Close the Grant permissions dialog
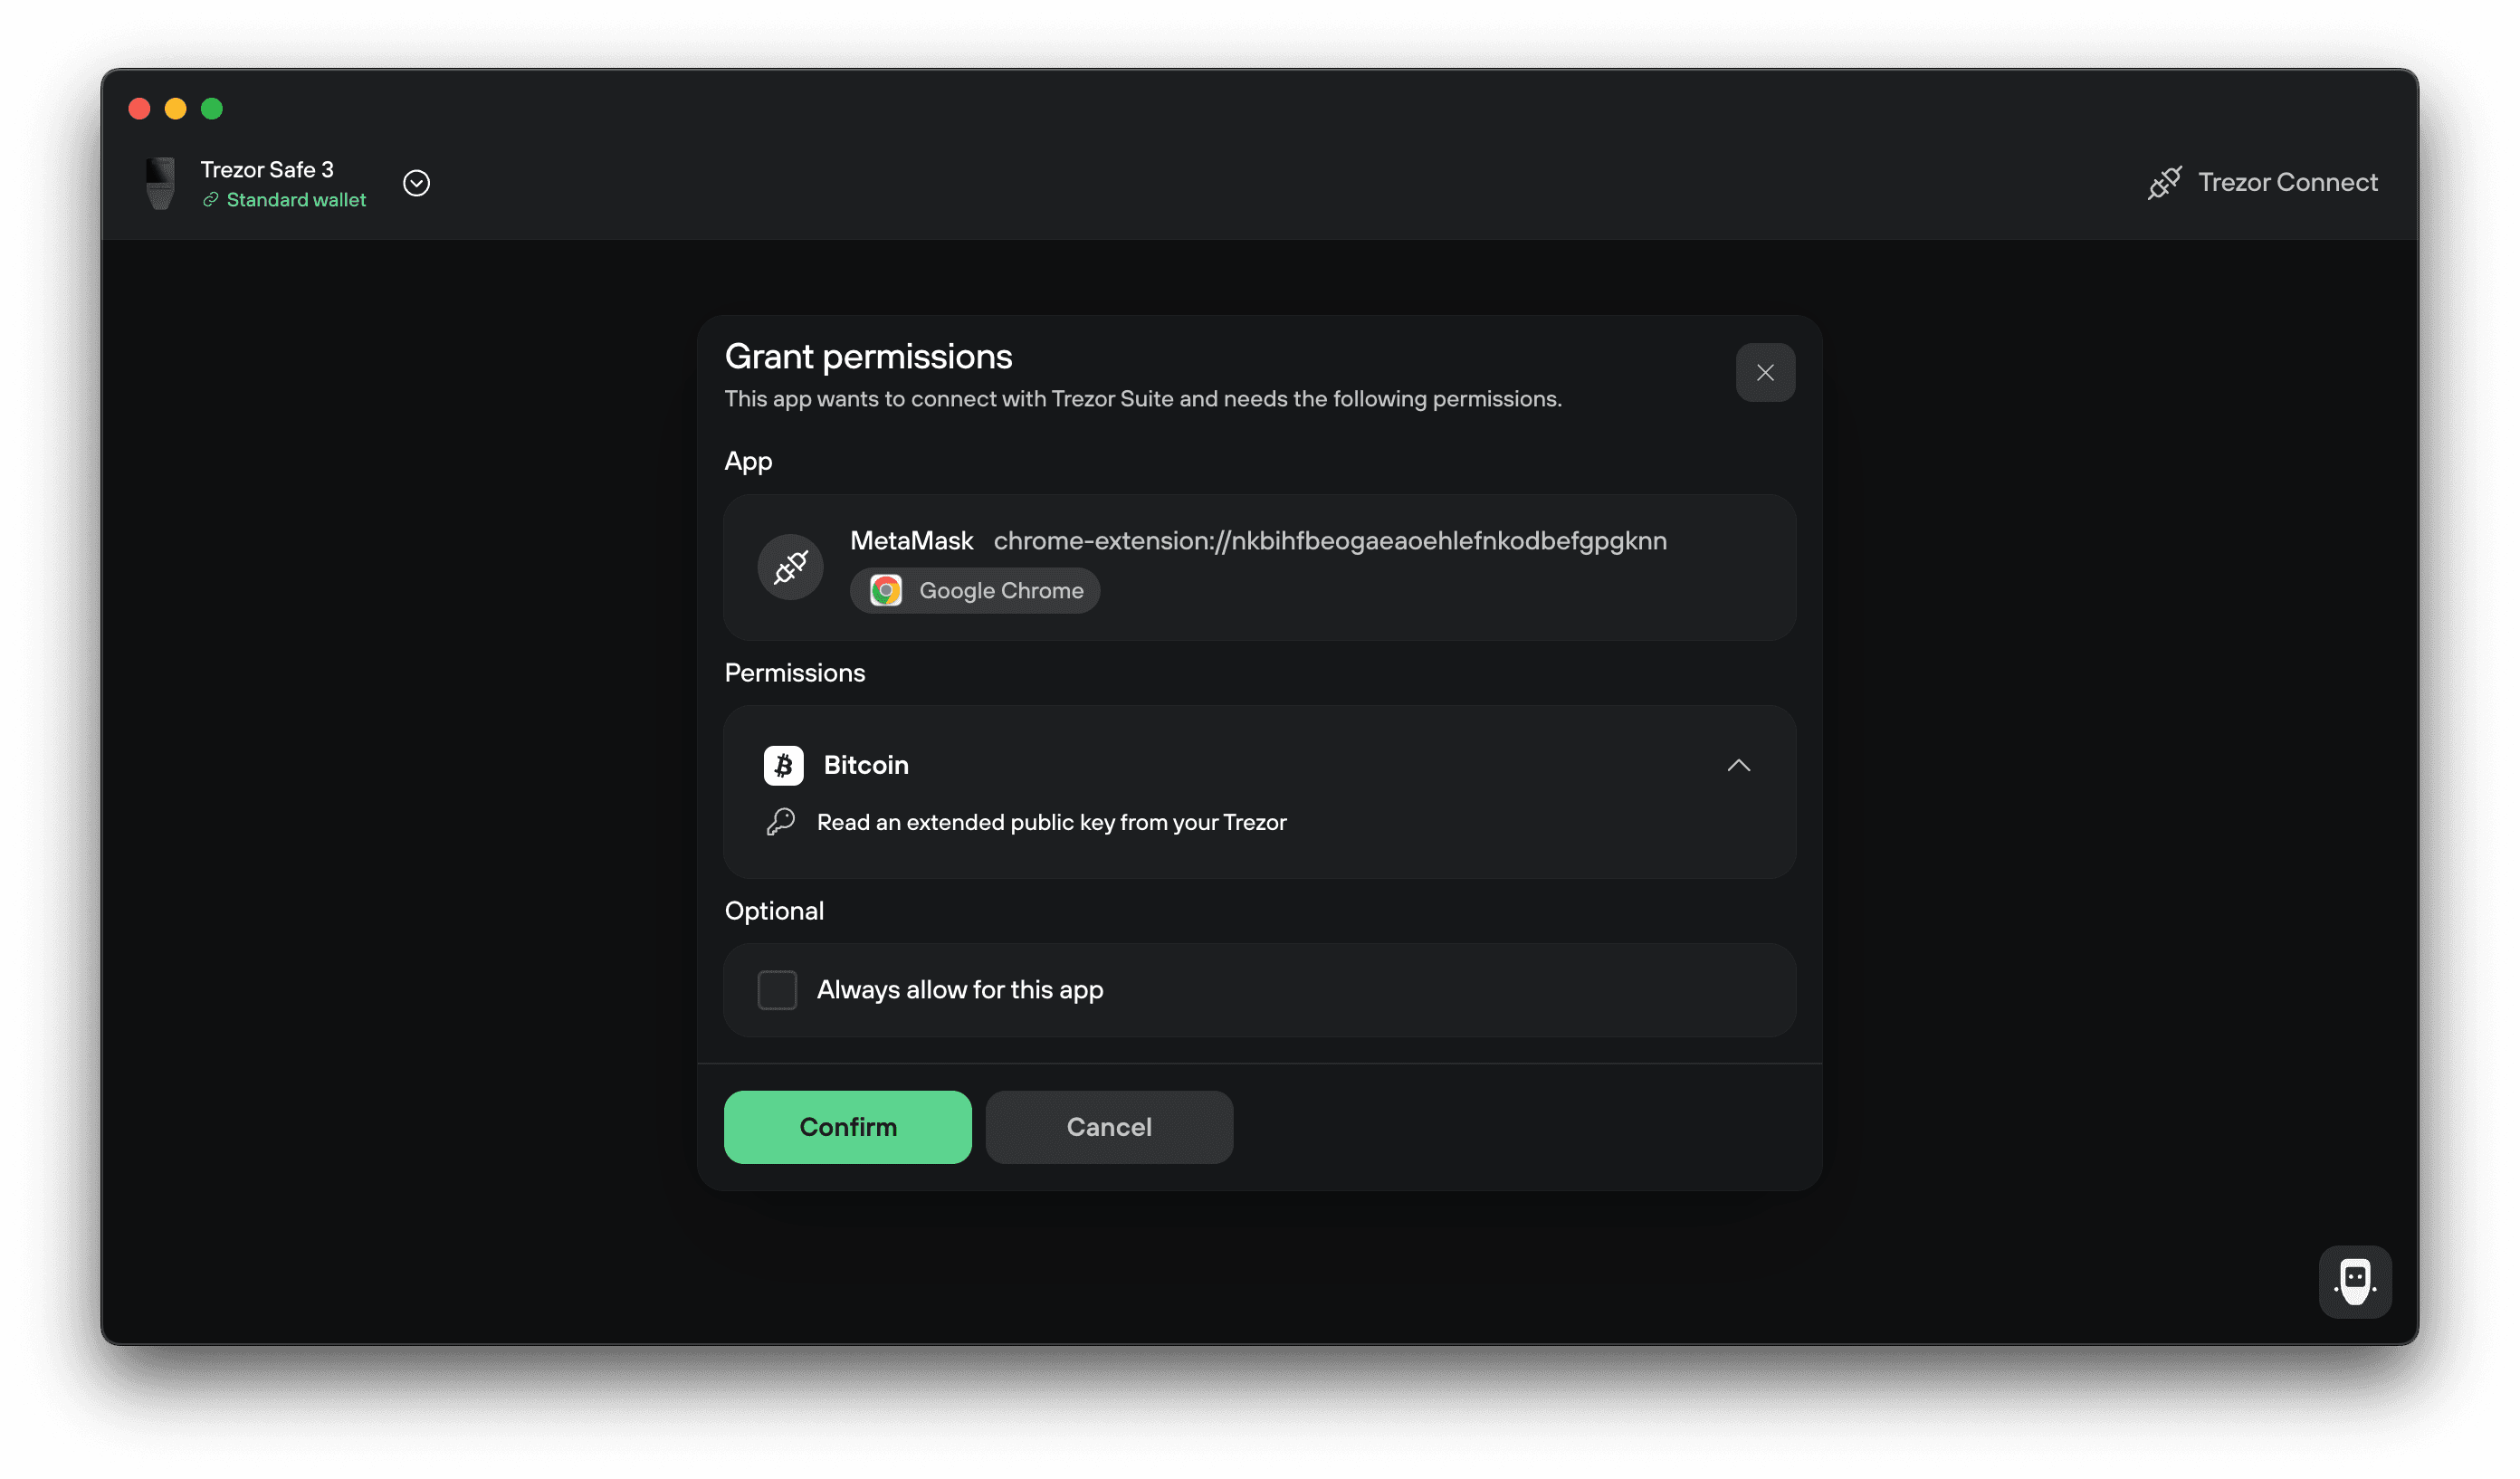 point(1765,373)
